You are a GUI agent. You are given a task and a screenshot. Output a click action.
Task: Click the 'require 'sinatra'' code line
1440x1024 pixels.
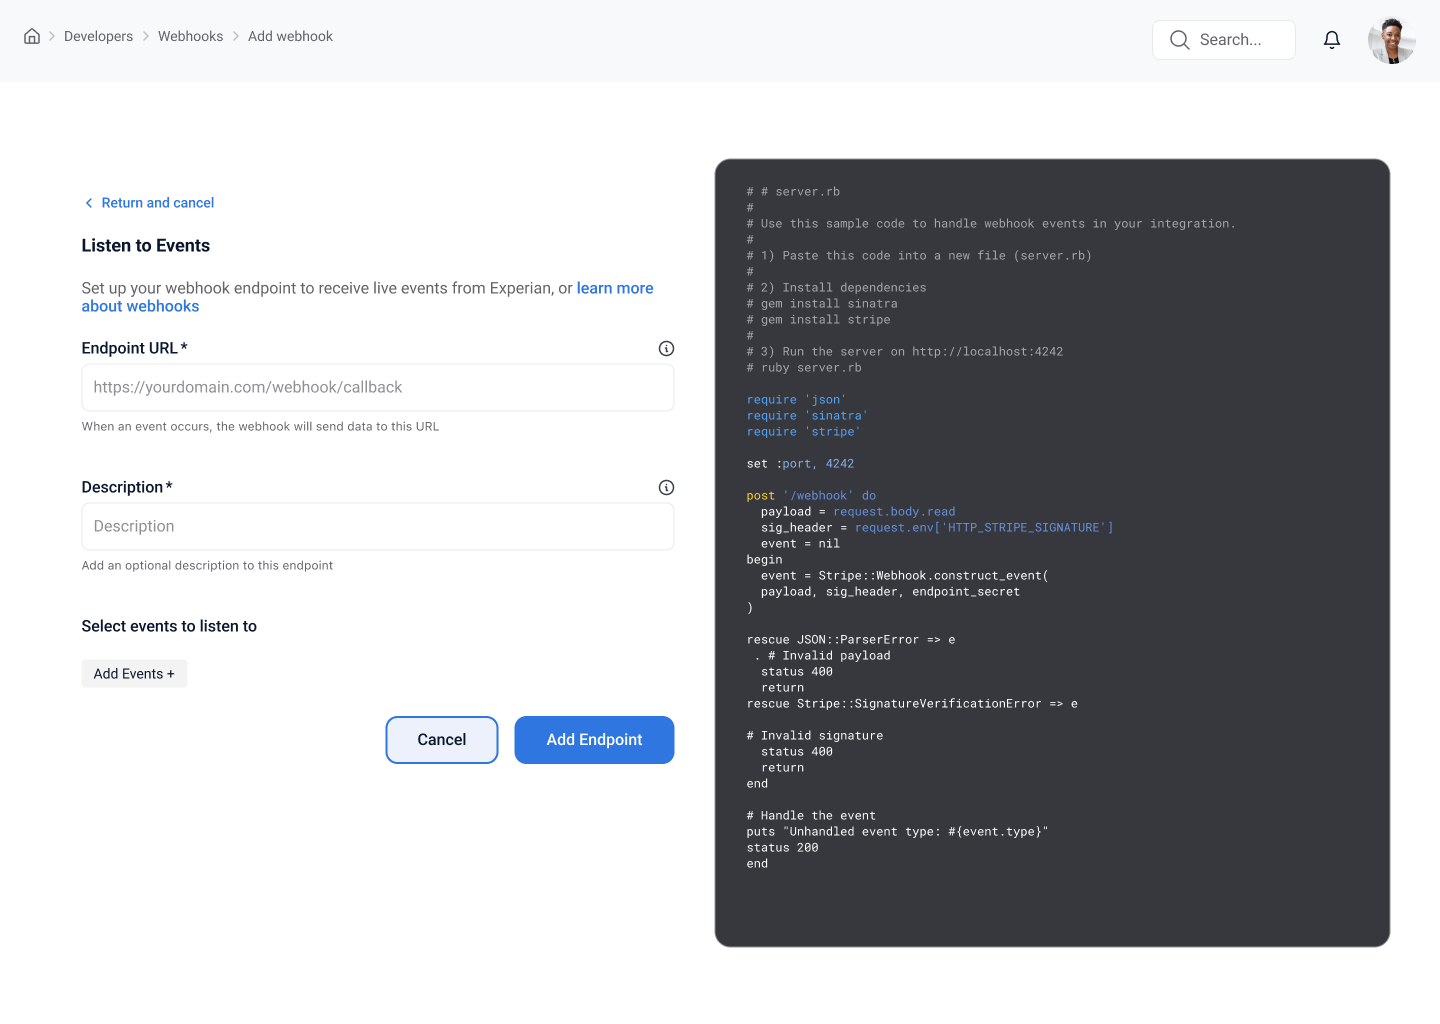point(807,416)
